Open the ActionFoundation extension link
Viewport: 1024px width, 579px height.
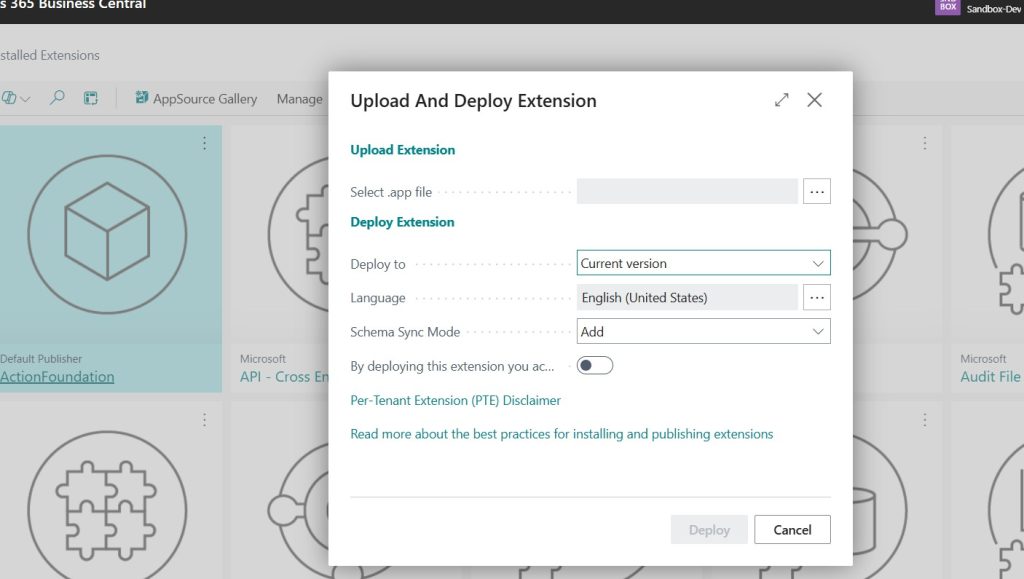pyautogui.click(x=57, y=377)
